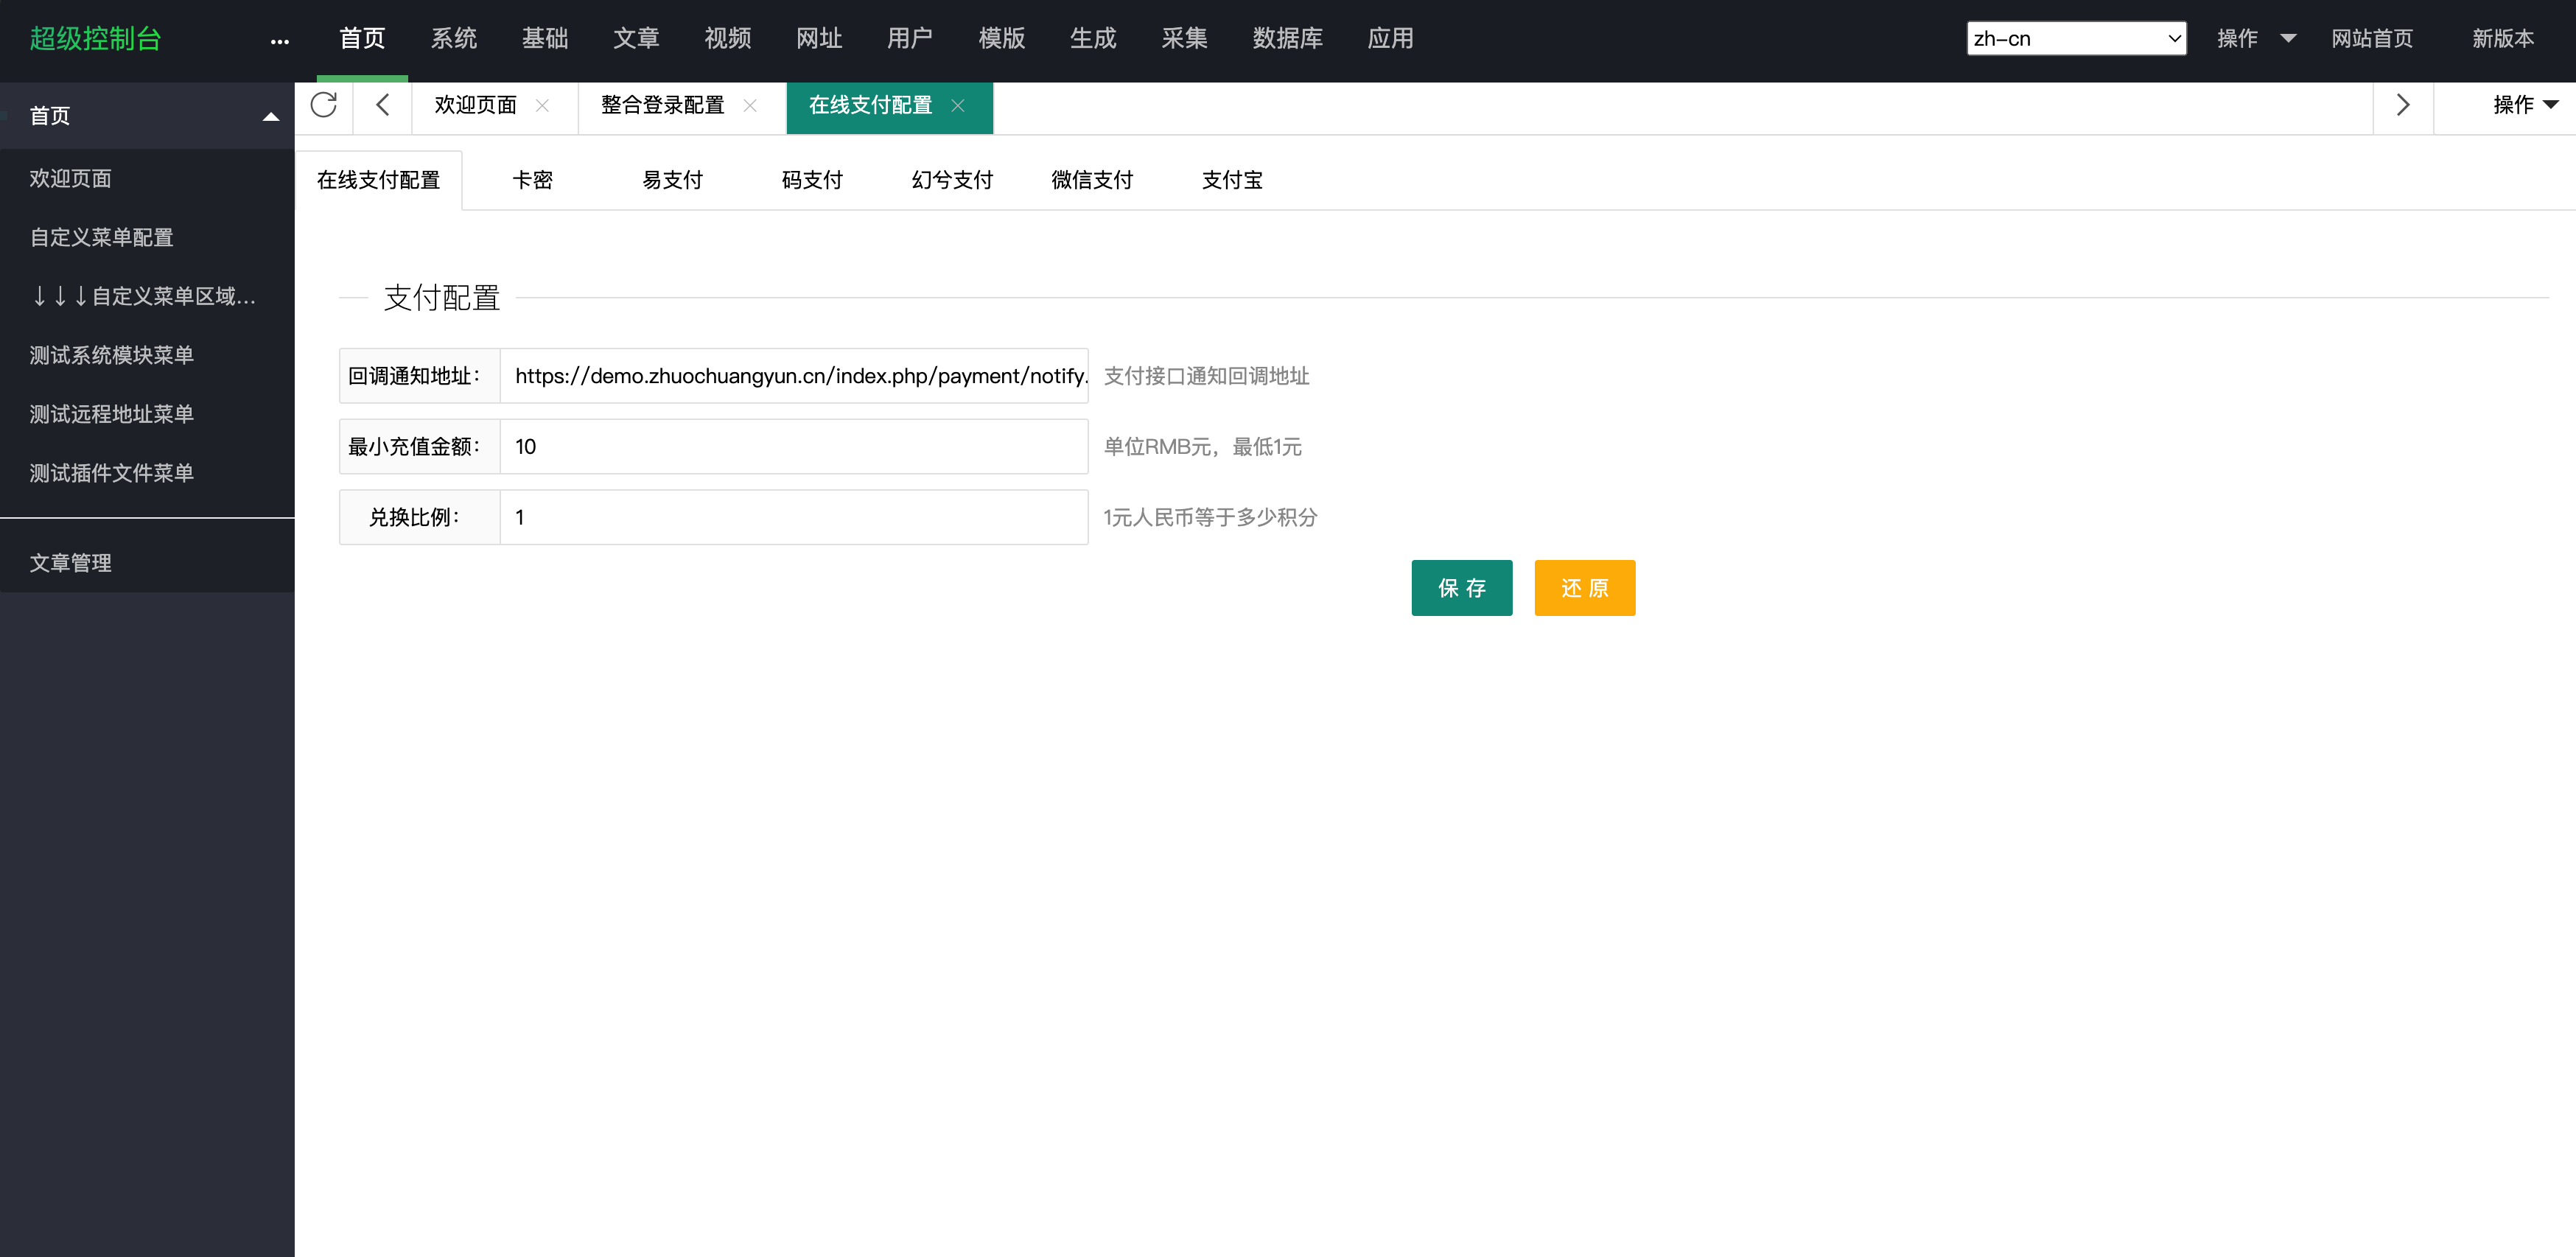The image size is (2576, 1257).
Task: Open the zh-cn language dropdown
Action: (2076, 39)
